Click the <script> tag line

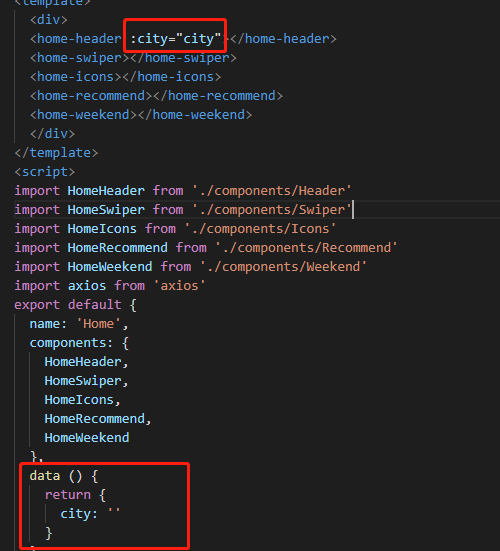45,171
